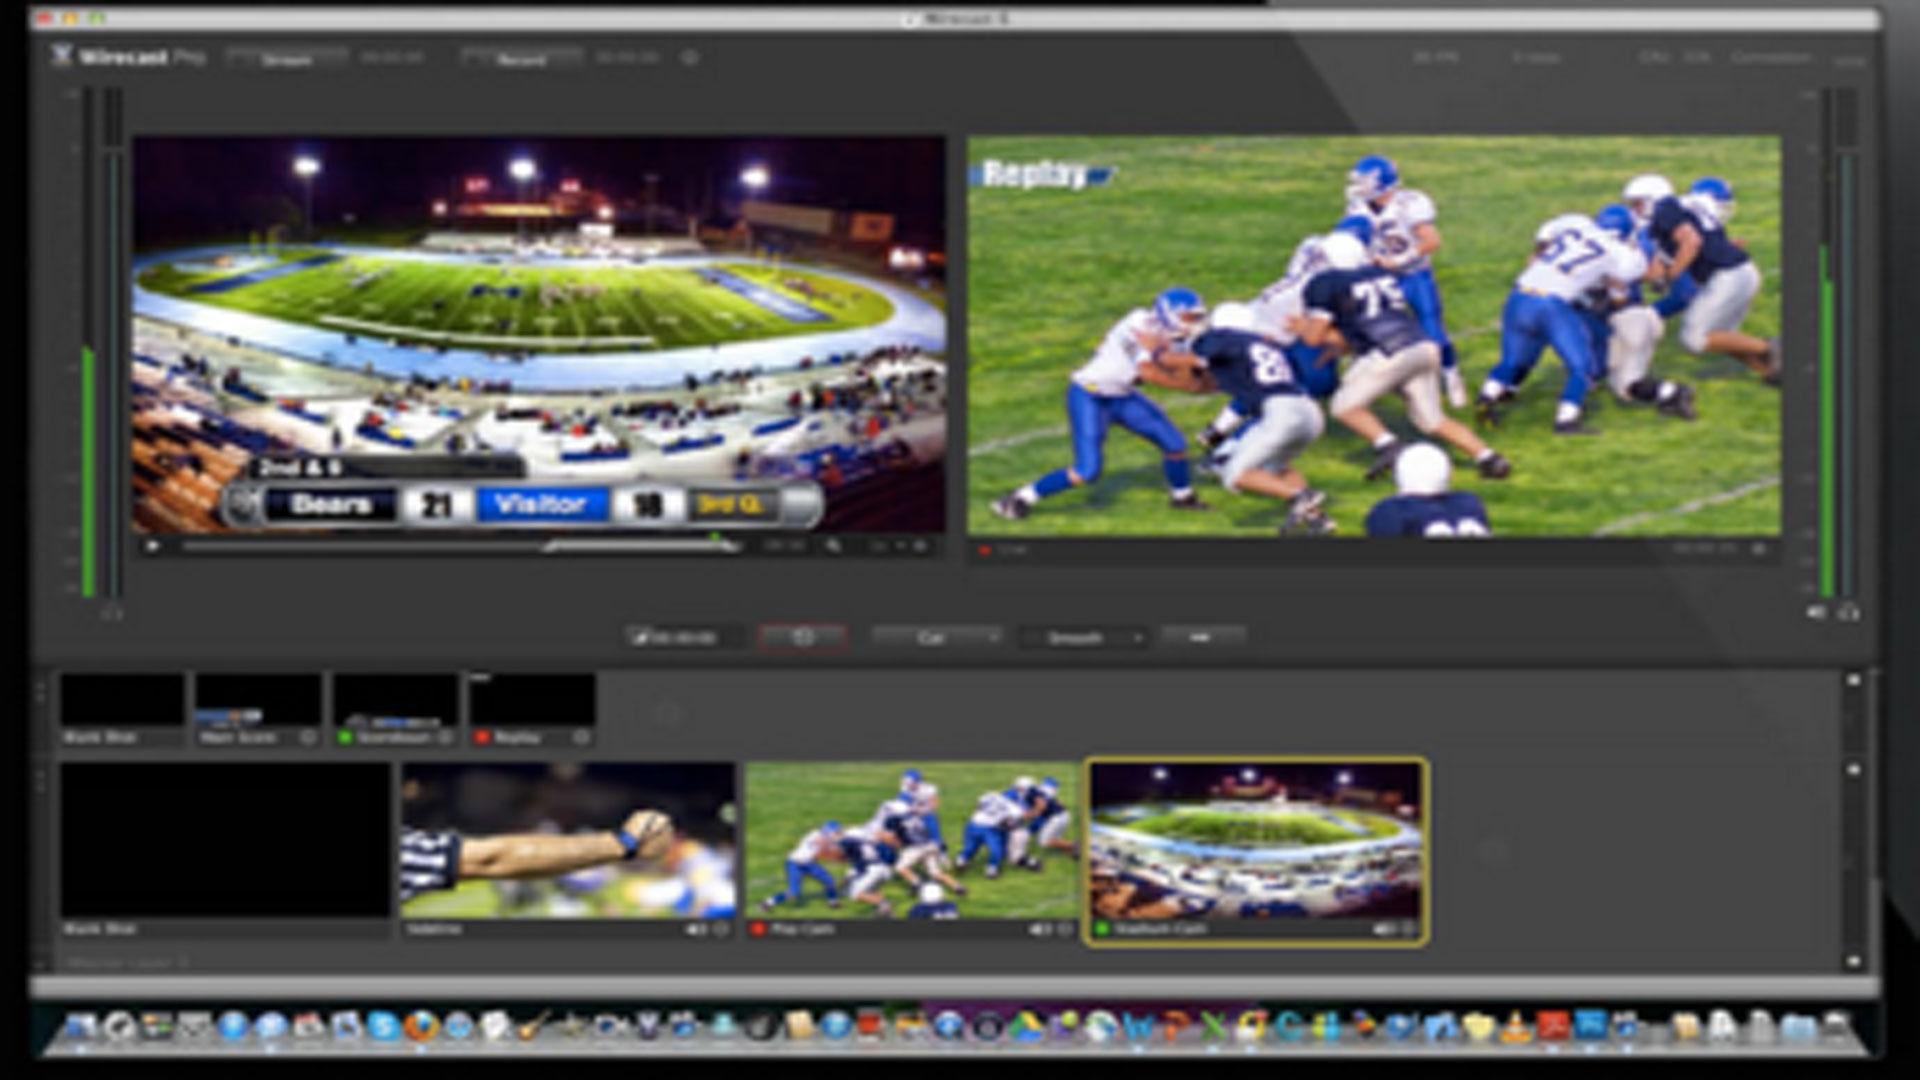This screenshot has width=1920, height=1080.
Task: Click the Record button in the toolbar
Action: 522,58
